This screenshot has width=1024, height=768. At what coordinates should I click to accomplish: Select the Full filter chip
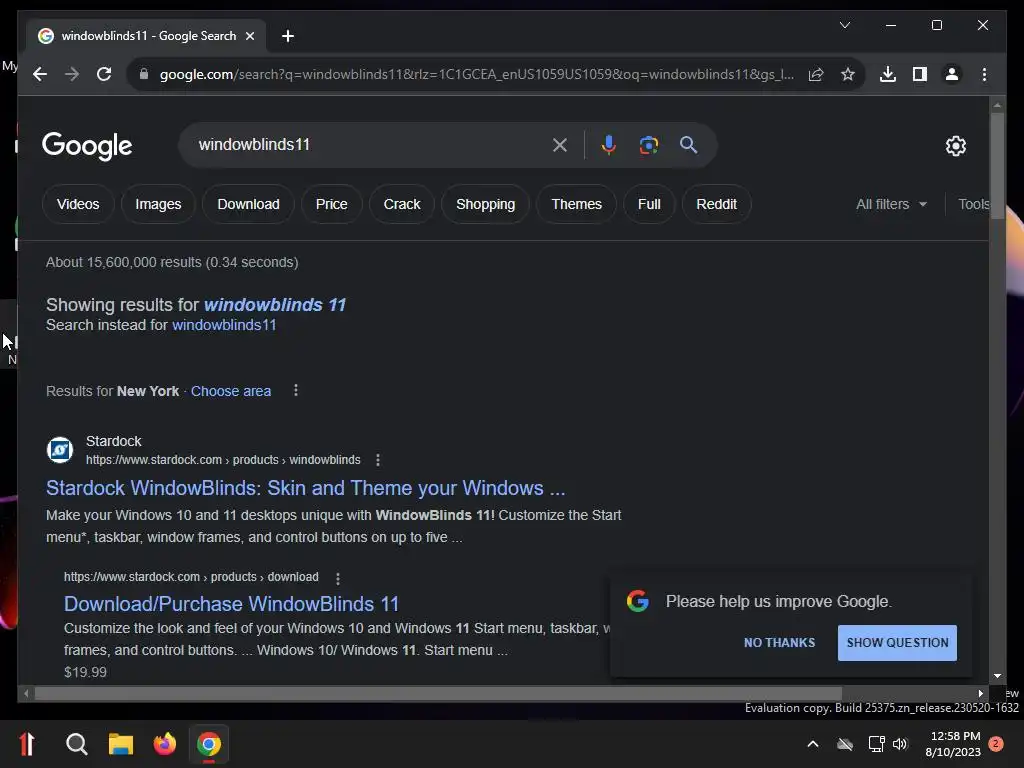(x=648, y=204)
